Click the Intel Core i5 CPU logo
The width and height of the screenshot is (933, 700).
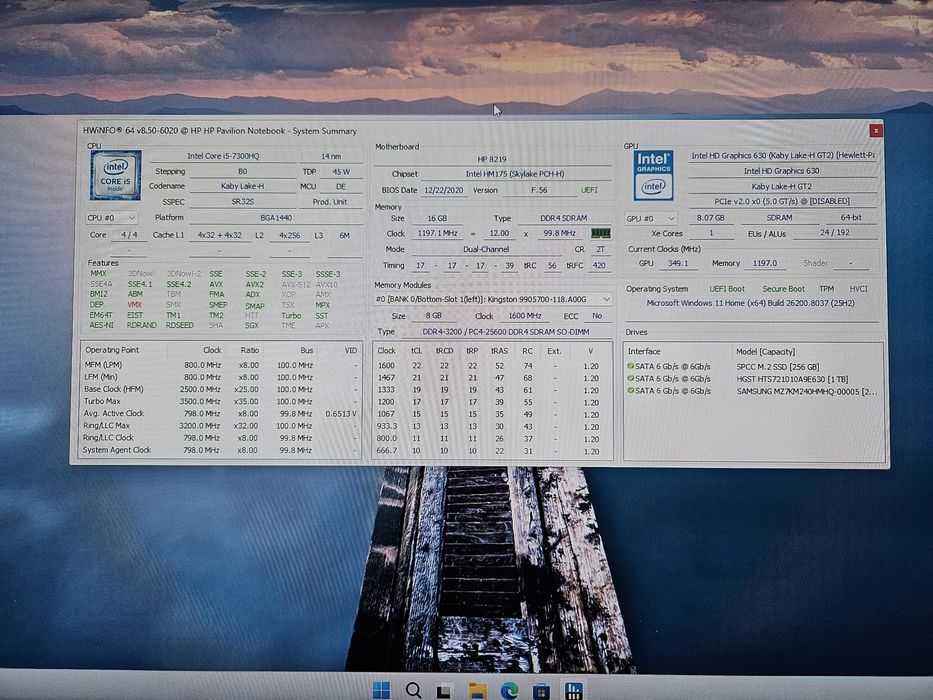[115, 176]
